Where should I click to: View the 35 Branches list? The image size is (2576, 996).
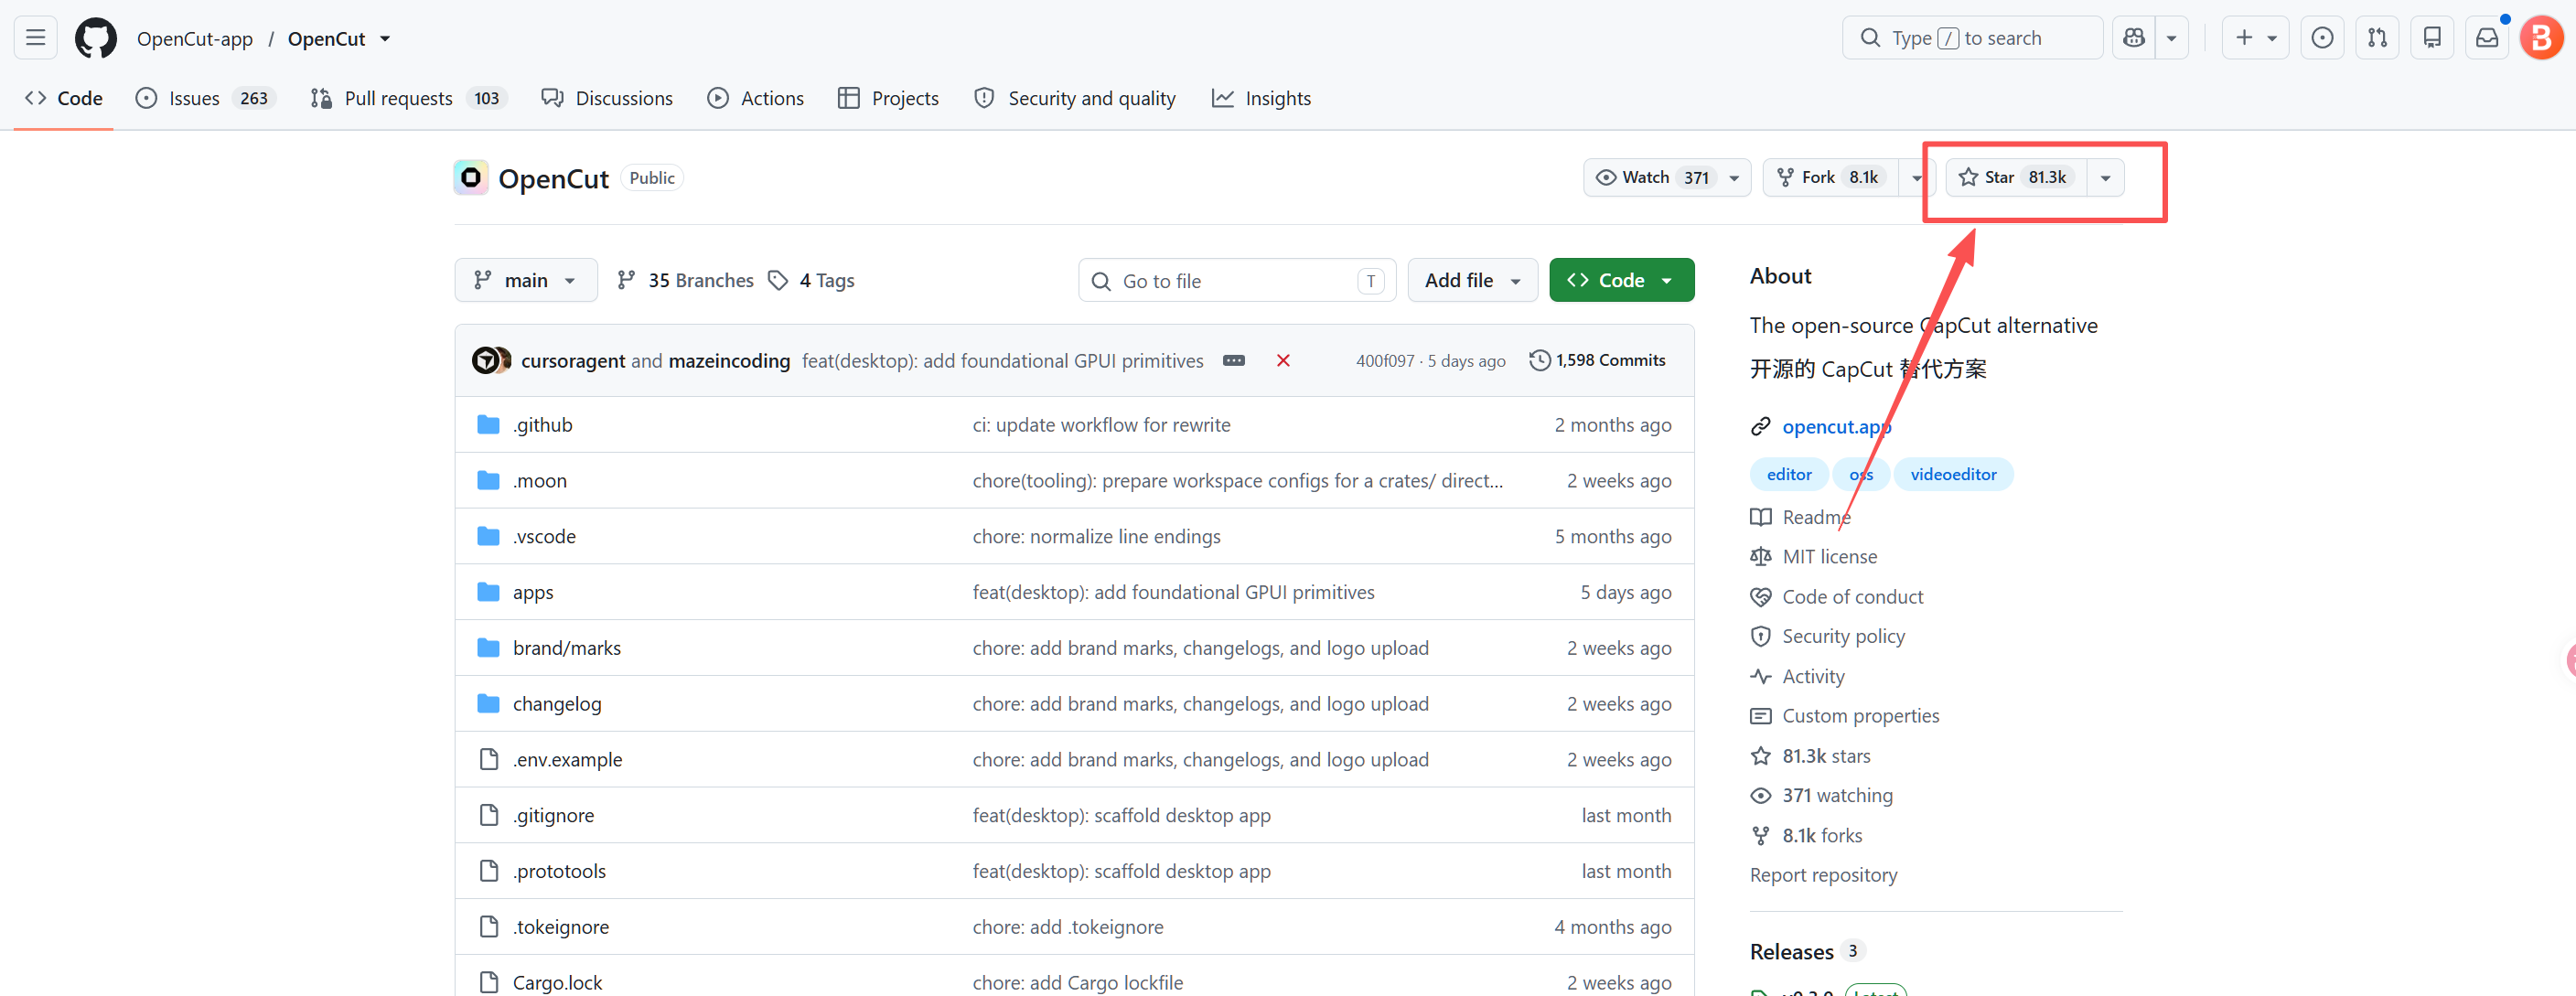coord(685,281)
